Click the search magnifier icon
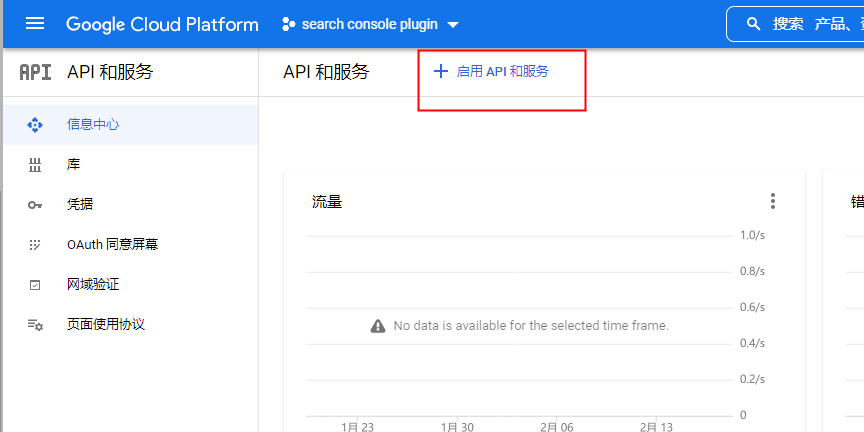 coord(753,24)
